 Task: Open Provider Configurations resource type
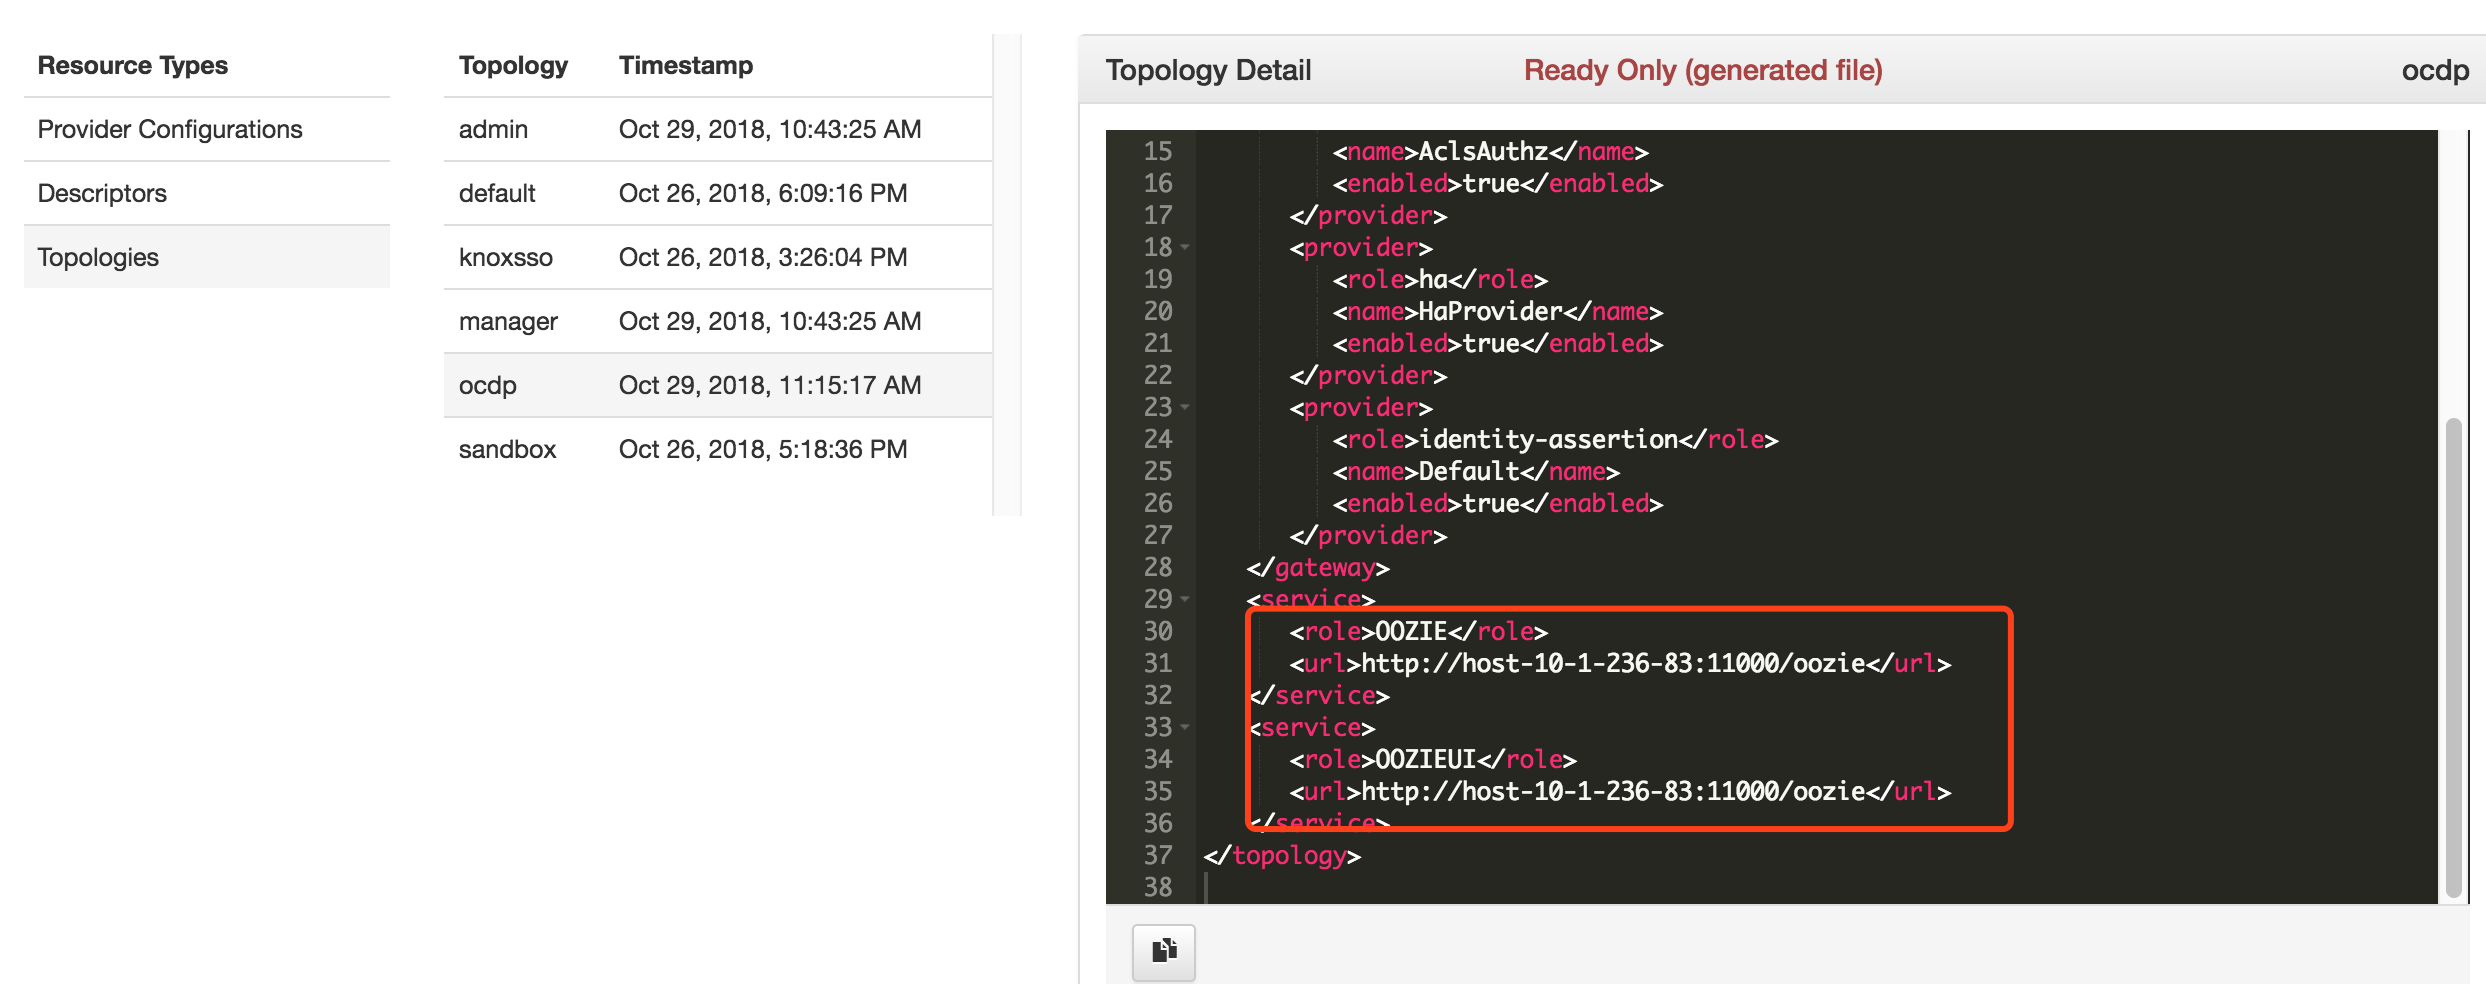[x=207, y=129]
